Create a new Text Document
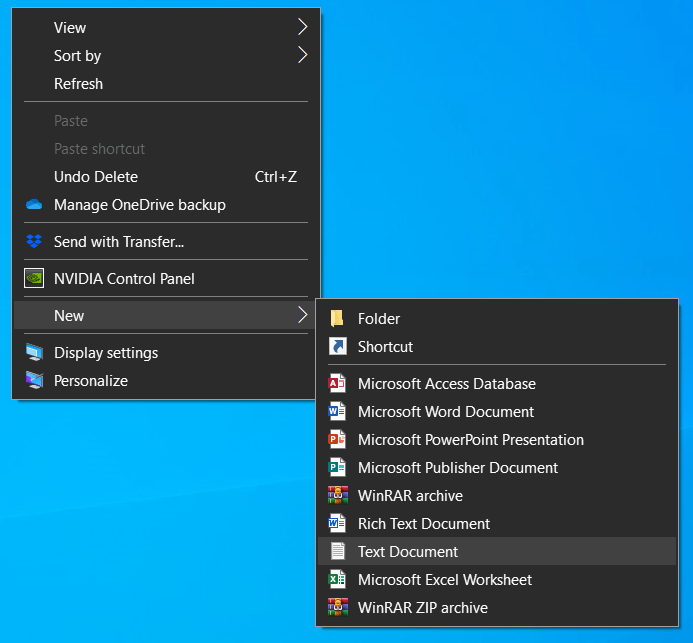693x643 pixels. click(x=408, y=552)
